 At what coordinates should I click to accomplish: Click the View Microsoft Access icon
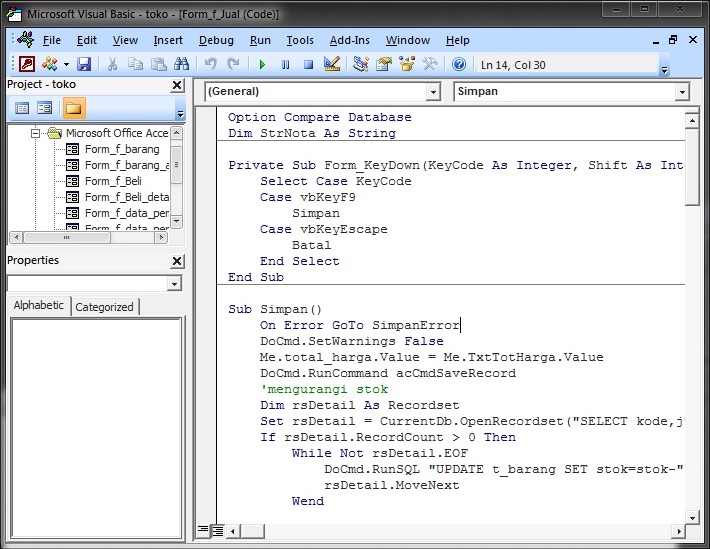(27, 64)
